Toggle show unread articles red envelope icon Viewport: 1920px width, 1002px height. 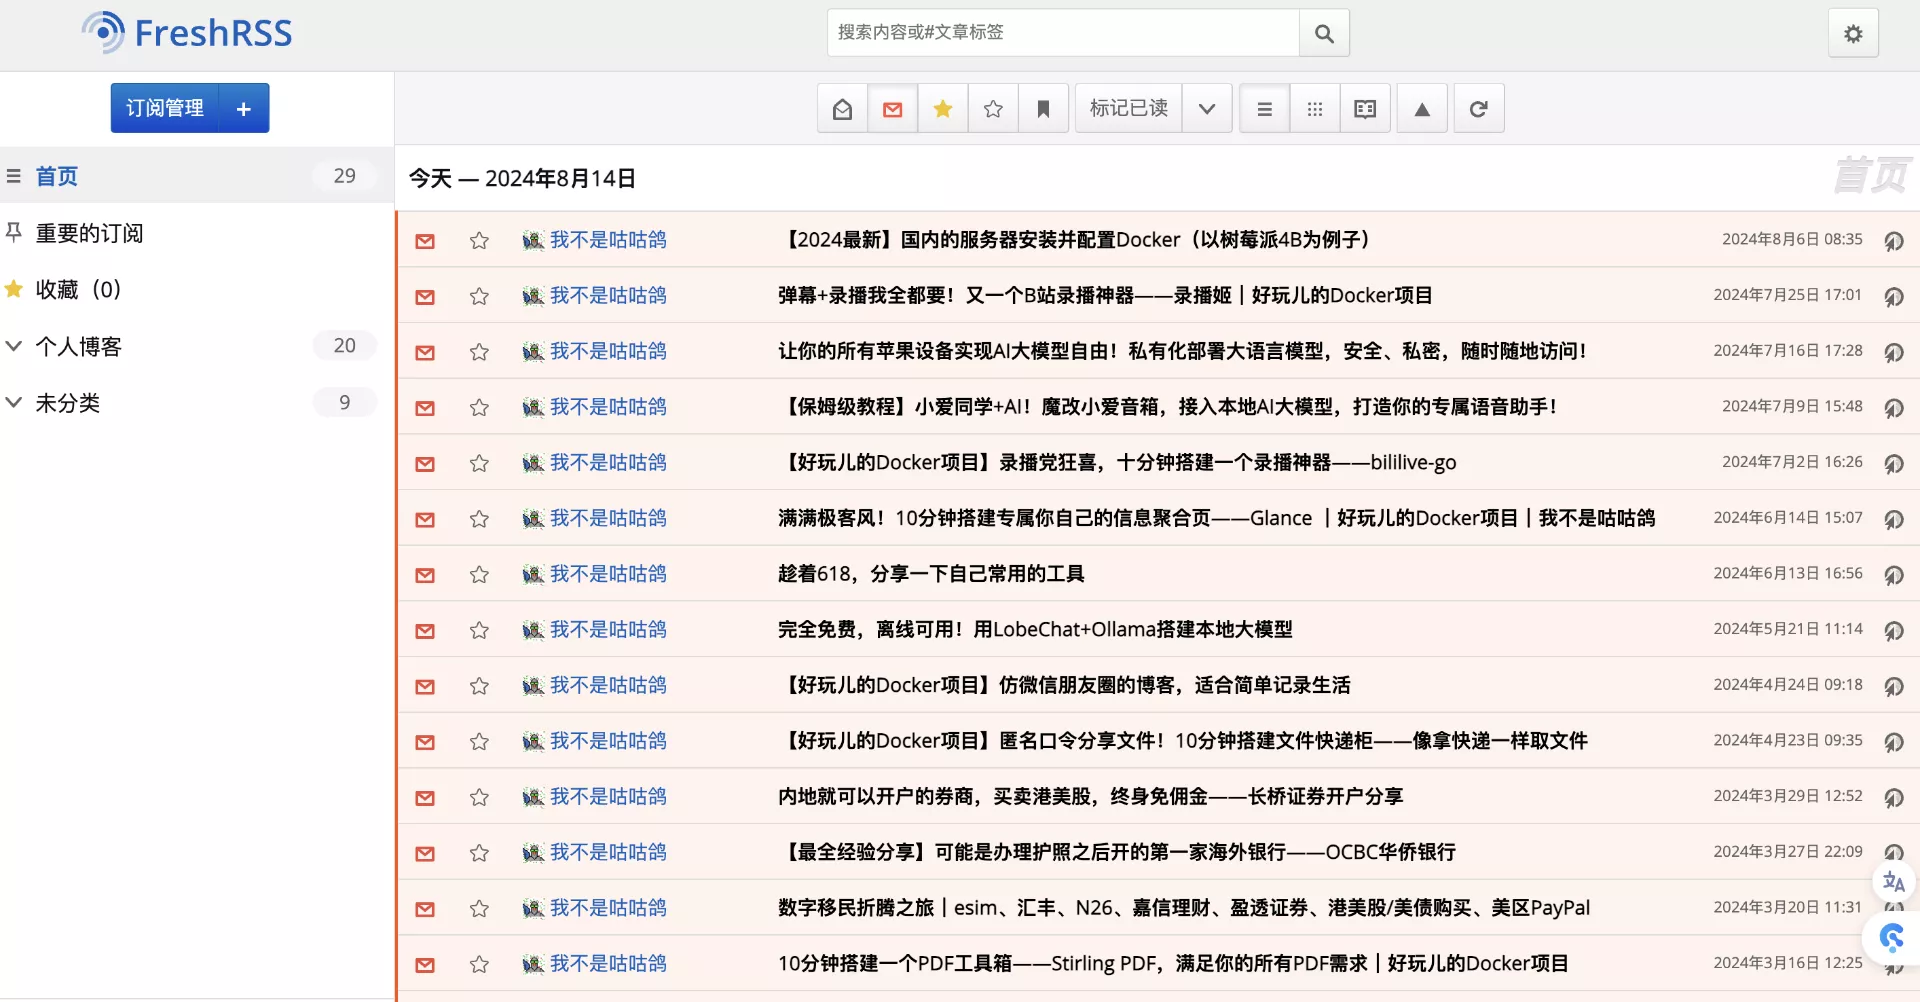coord(893,109)
